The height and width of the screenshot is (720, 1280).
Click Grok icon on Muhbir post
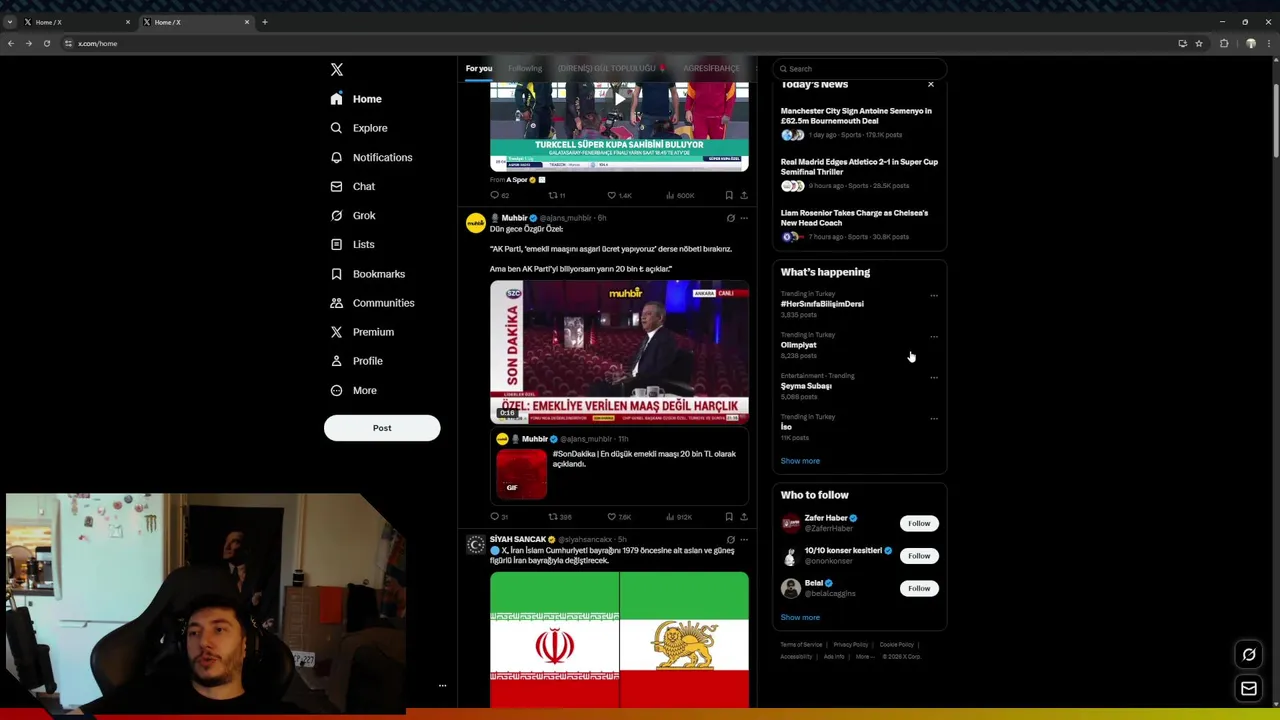click(x=730, y=218)
